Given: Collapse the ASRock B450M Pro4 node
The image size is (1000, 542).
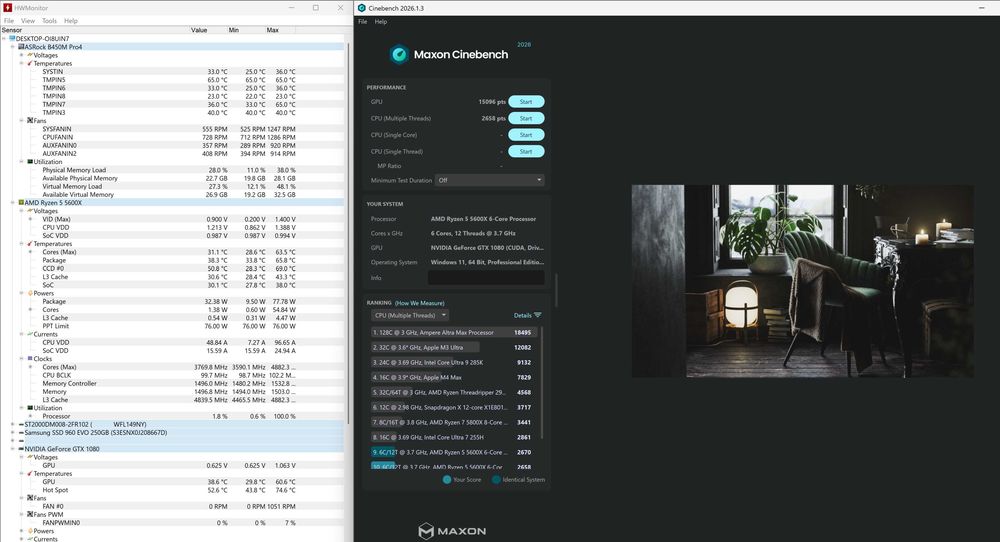Looking at the screenshot, I should (13, 47).
